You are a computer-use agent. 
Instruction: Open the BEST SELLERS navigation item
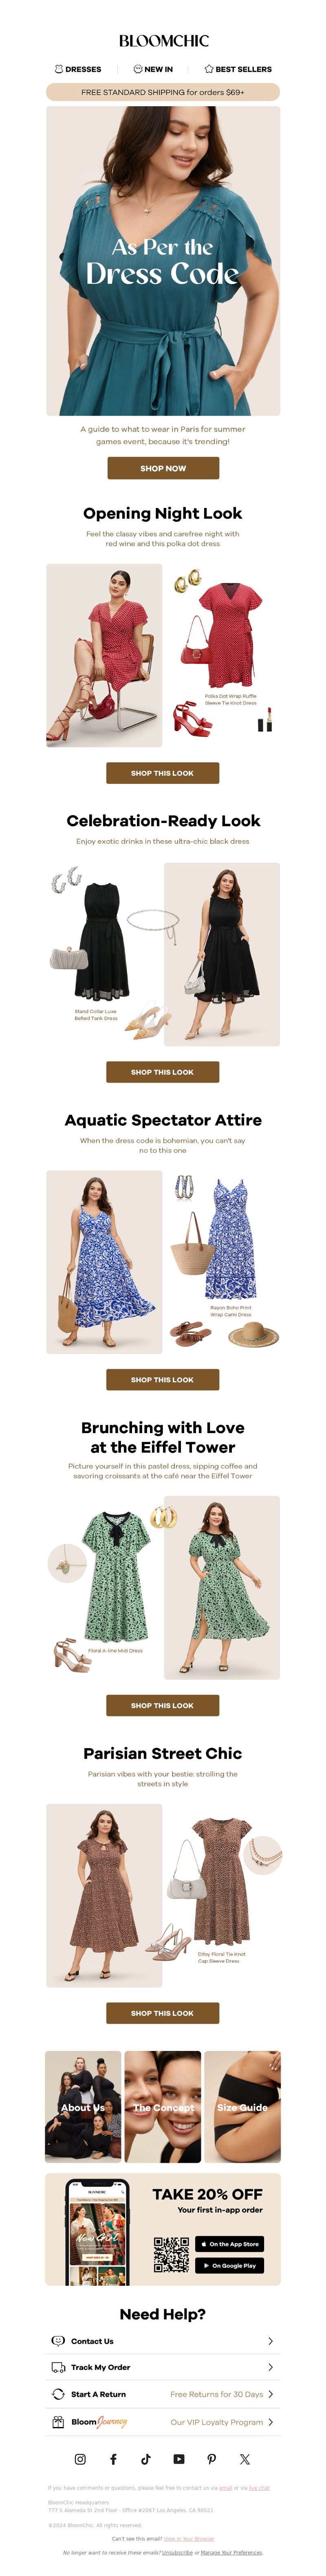(238, 69)
